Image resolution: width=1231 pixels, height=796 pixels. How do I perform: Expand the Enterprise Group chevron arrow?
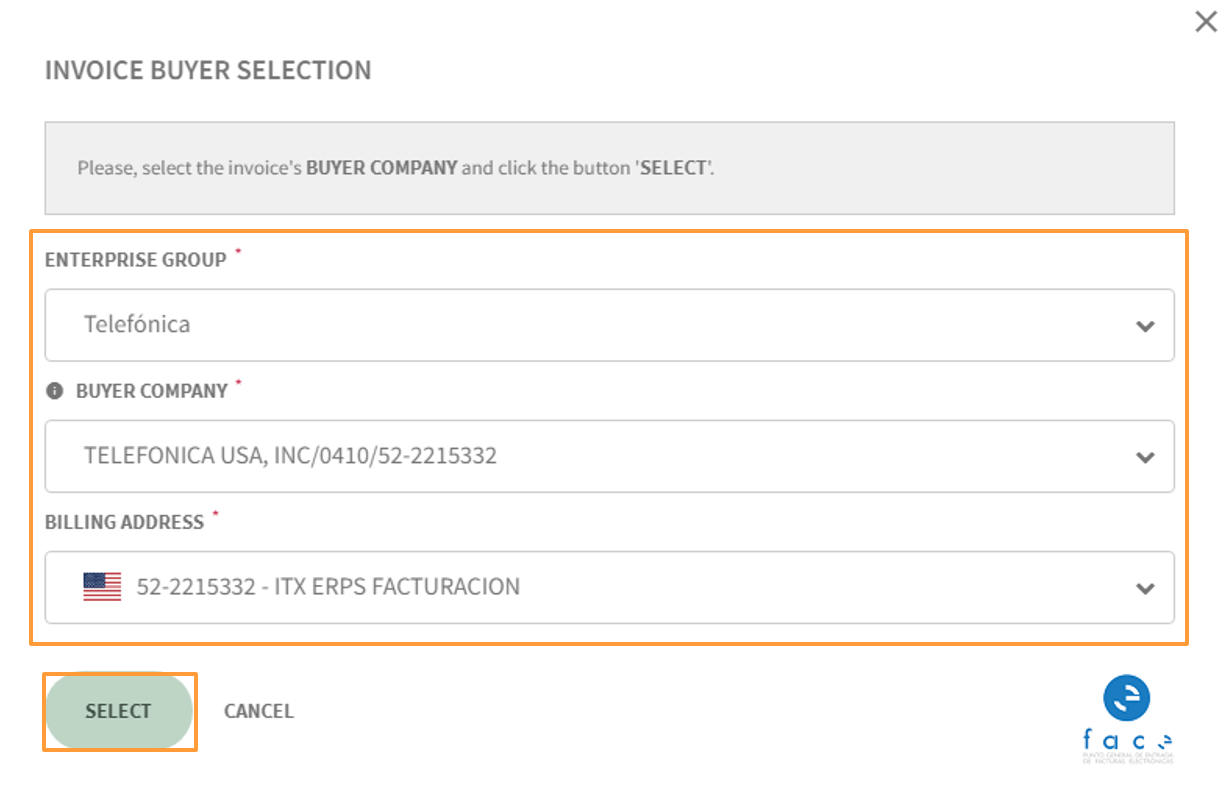1146,326
